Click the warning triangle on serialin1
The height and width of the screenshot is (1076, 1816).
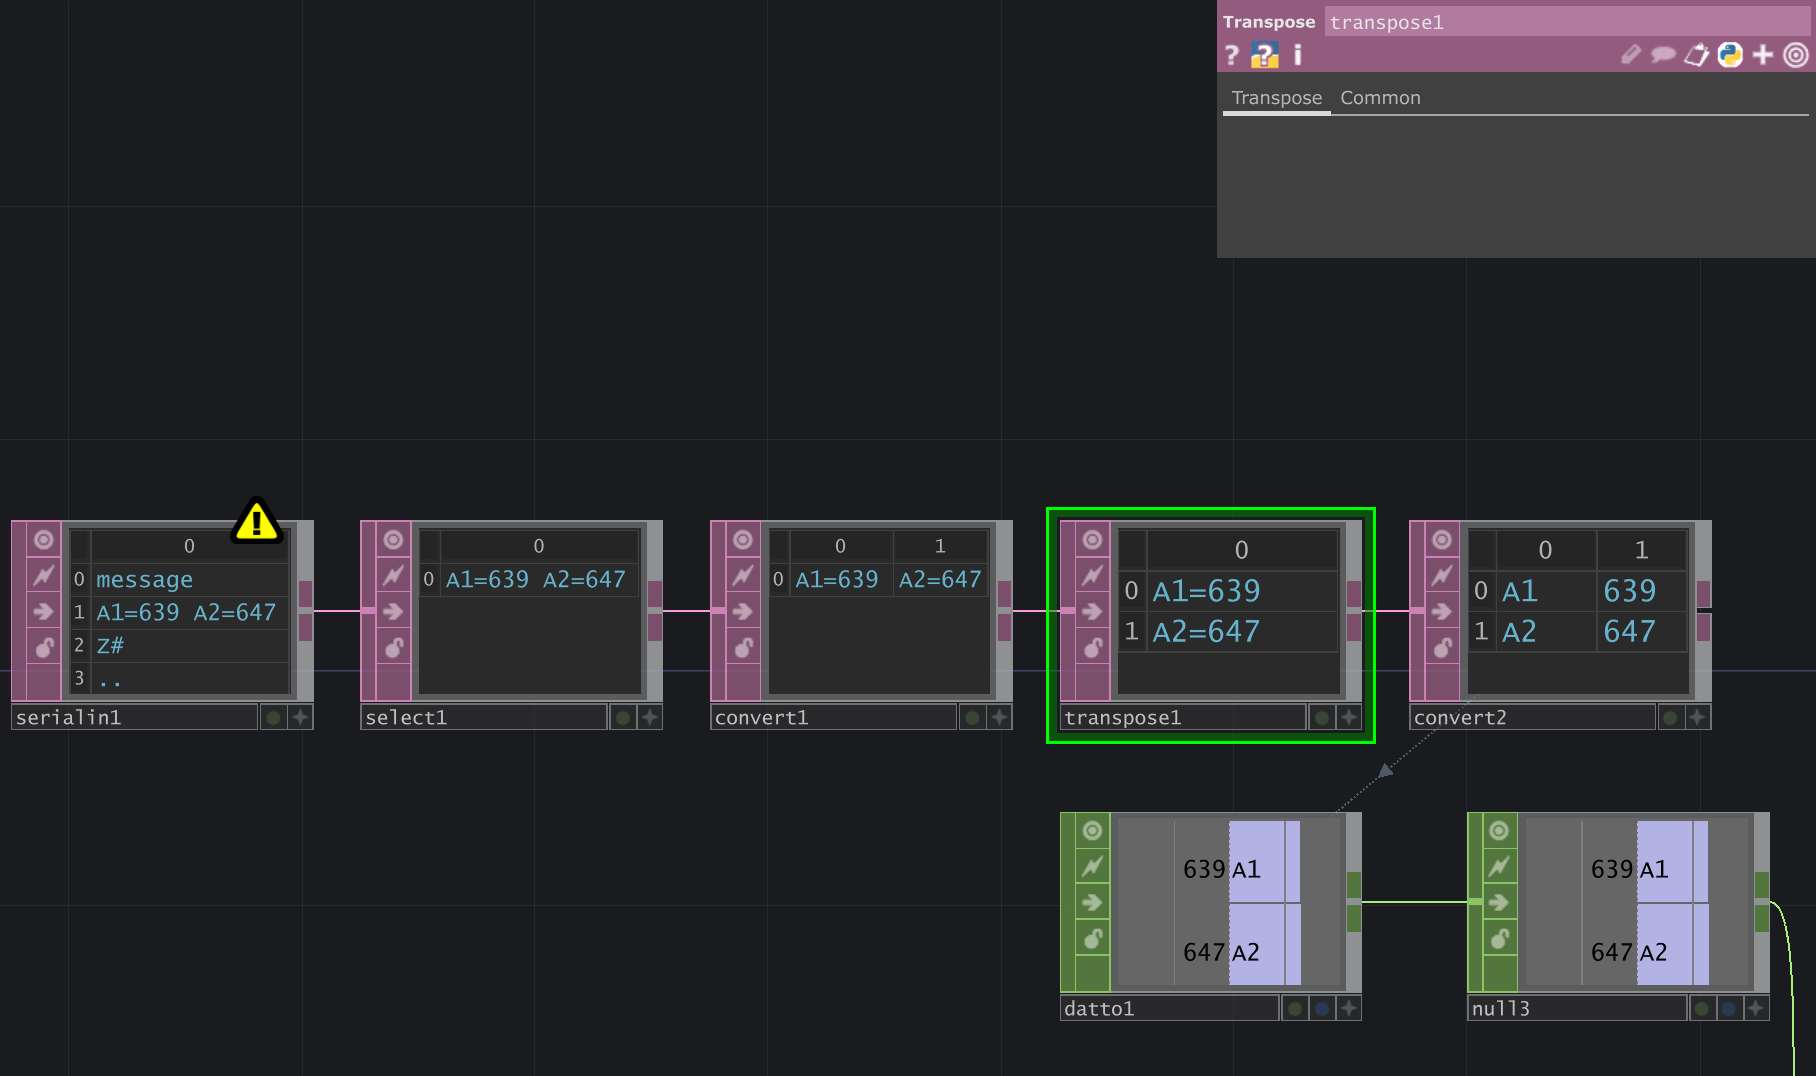point(256,521)
